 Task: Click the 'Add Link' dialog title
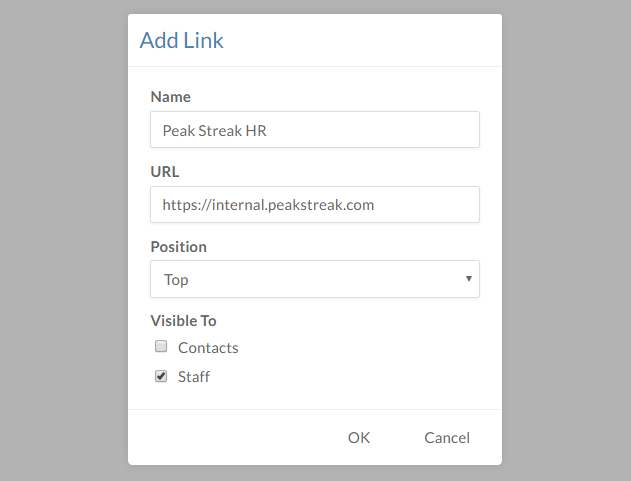pyautogui.click(x=182, y=41)
